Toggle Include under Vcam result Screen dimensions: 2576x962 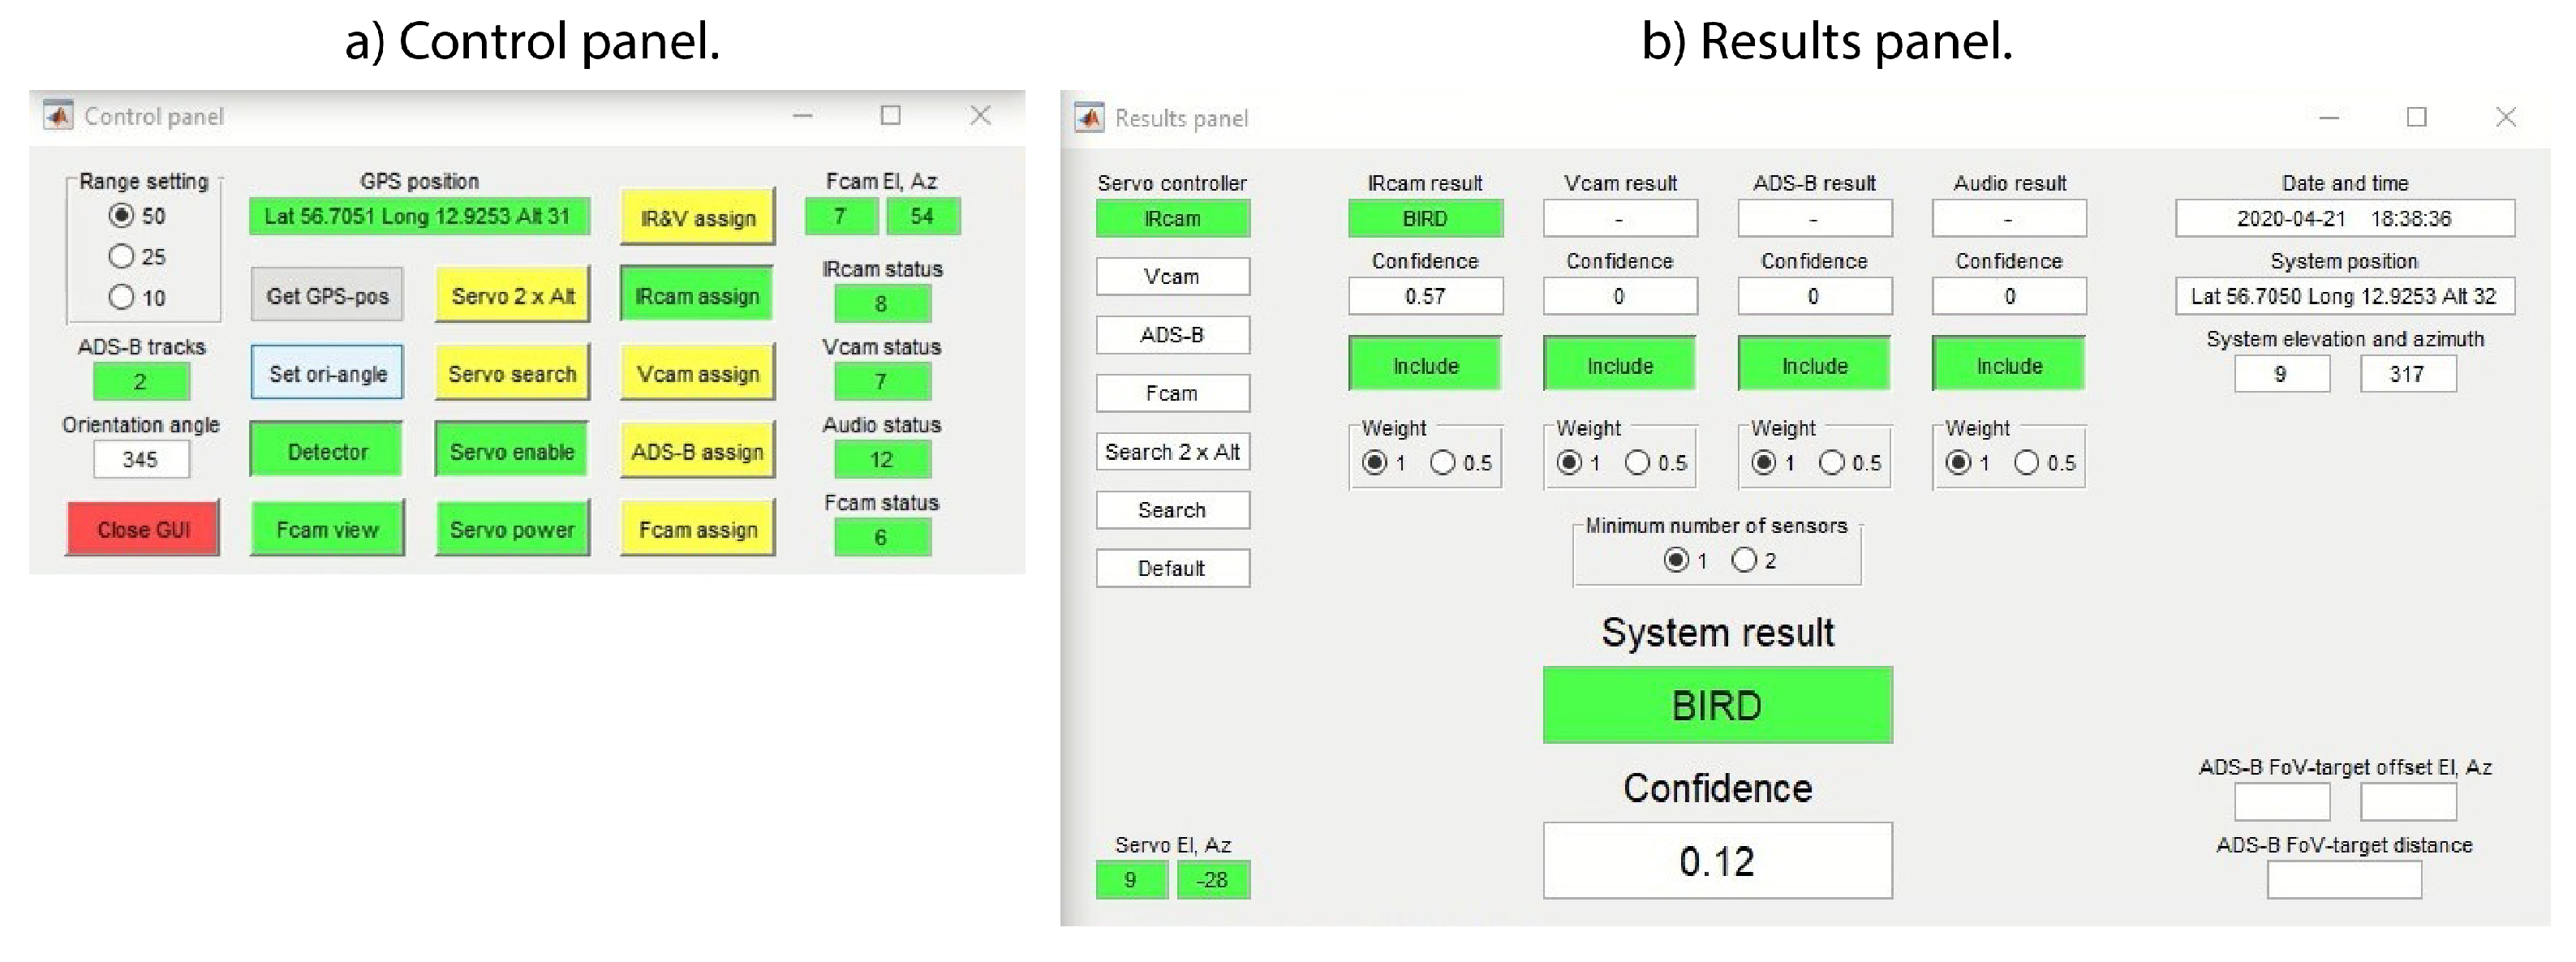(1619, 365)
